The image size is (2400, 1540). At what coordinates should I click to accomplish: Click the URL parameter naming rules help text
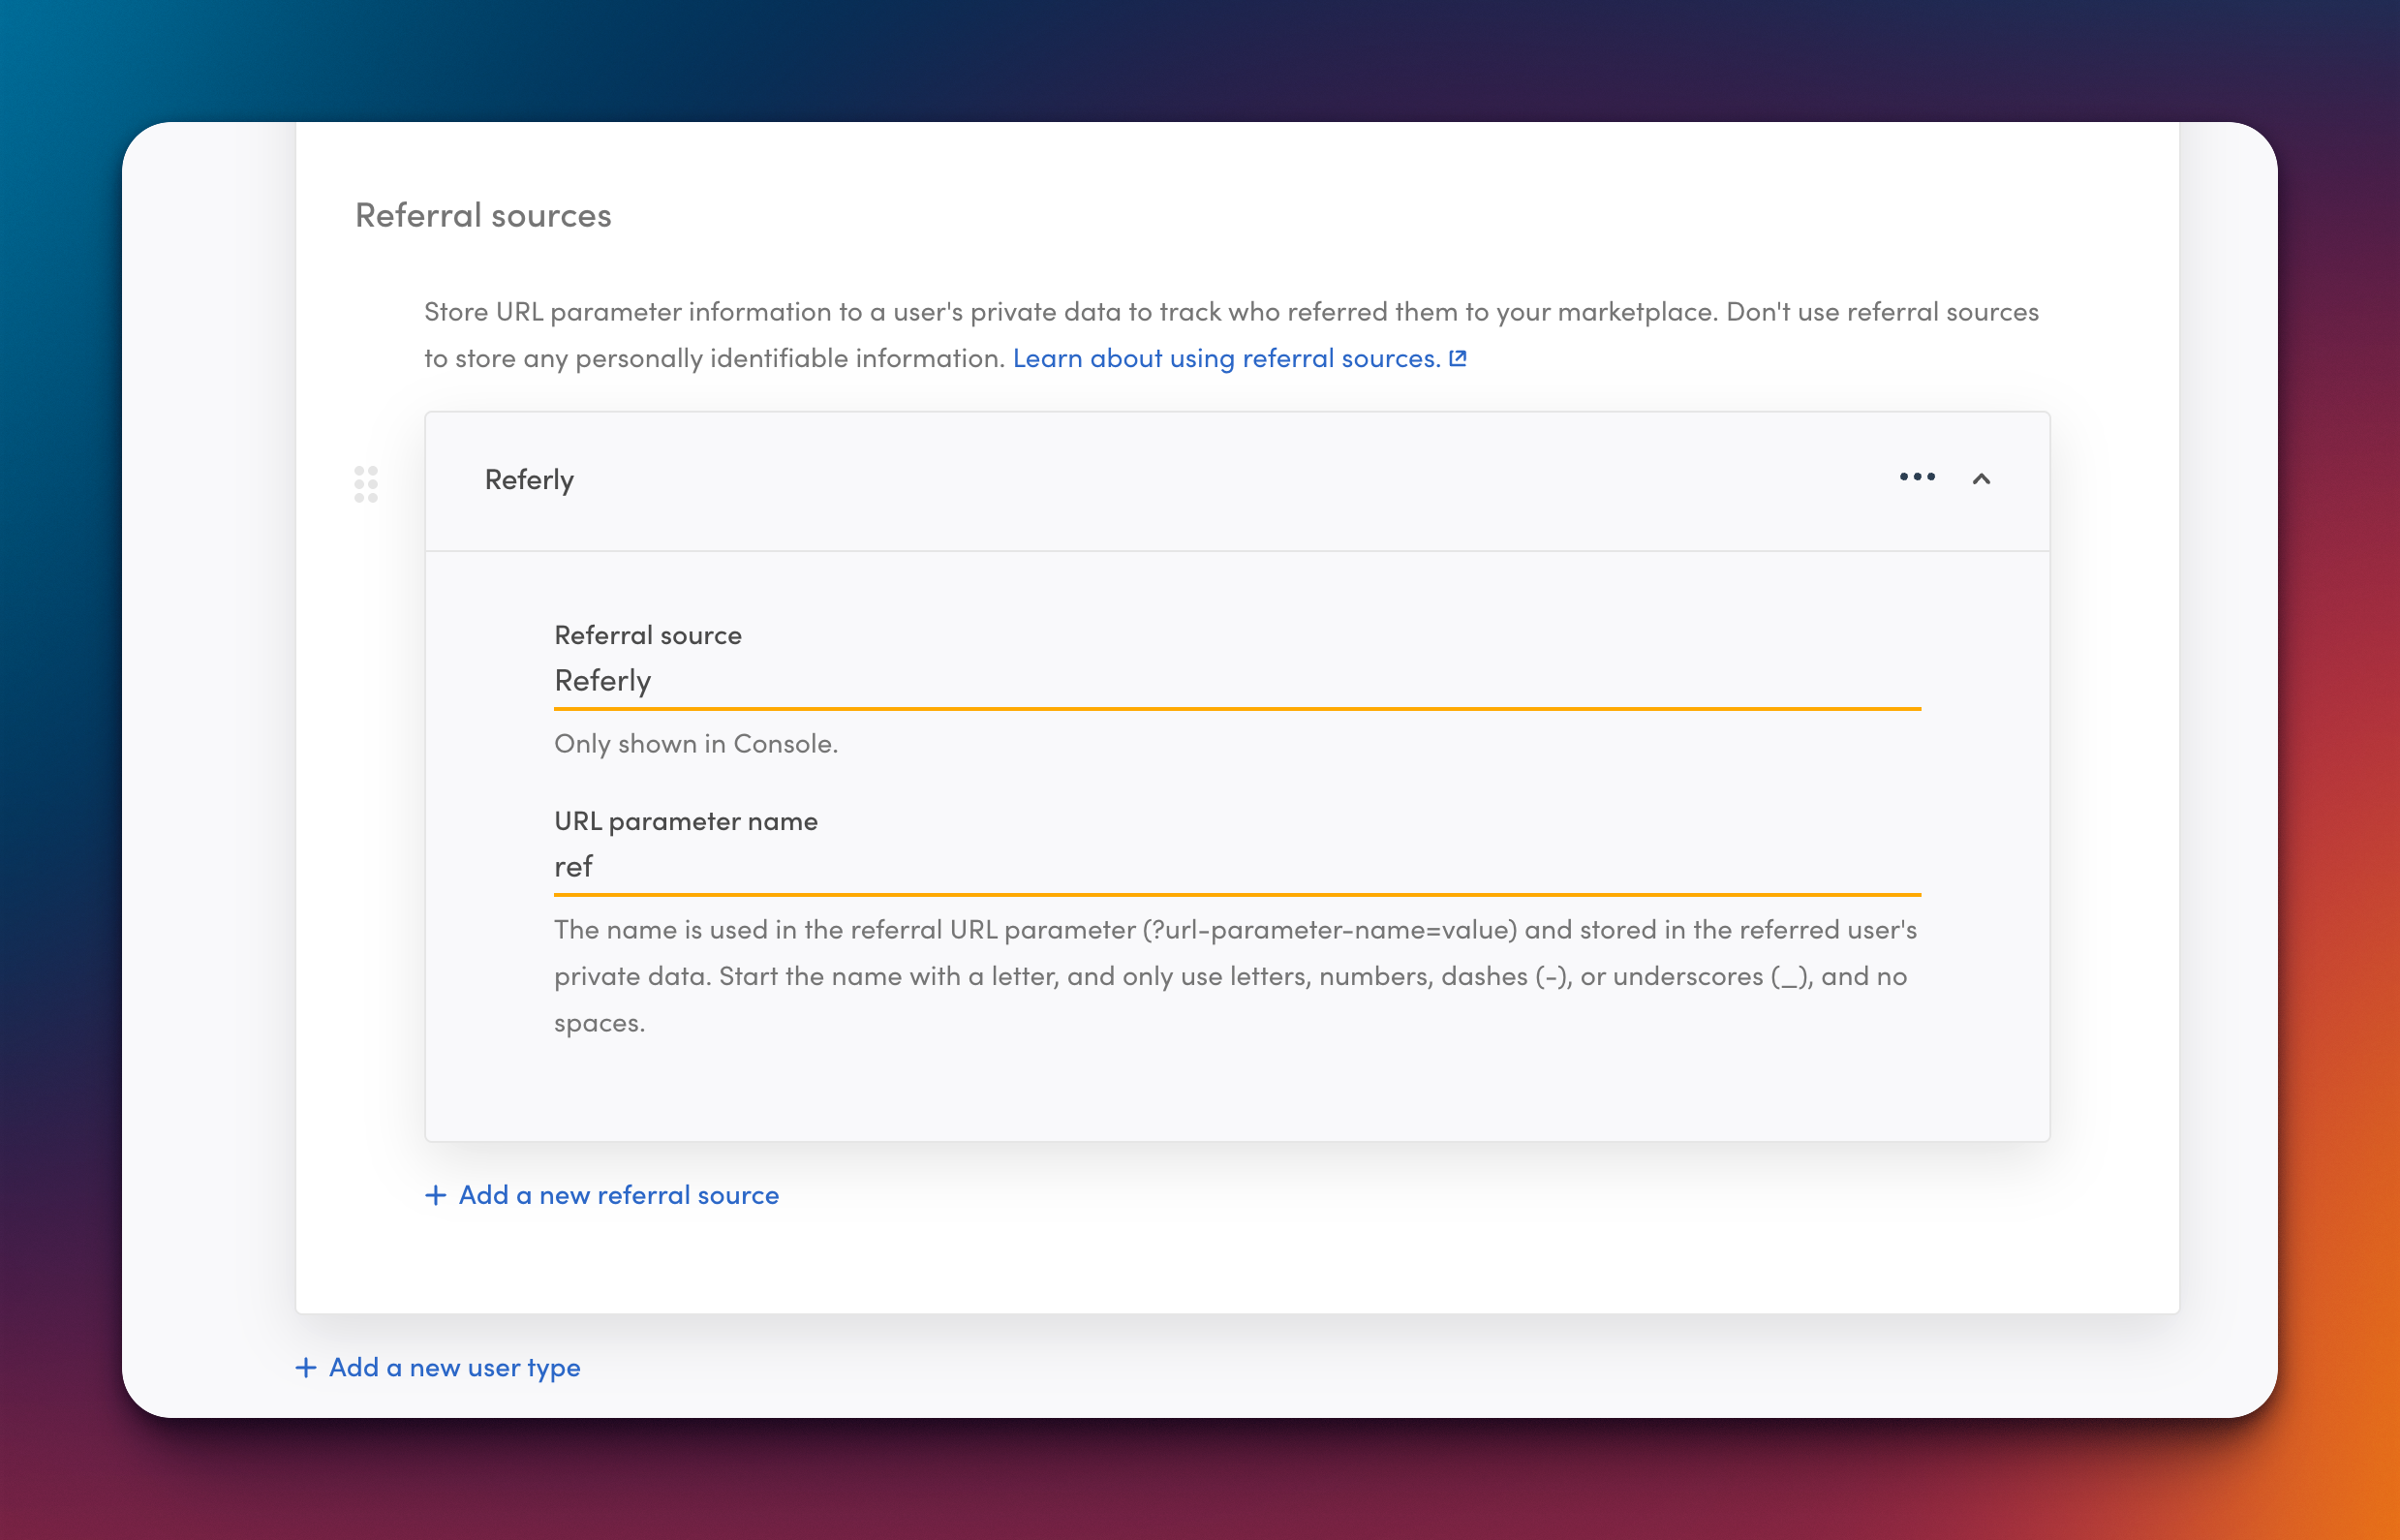(x=1236, y=976)
